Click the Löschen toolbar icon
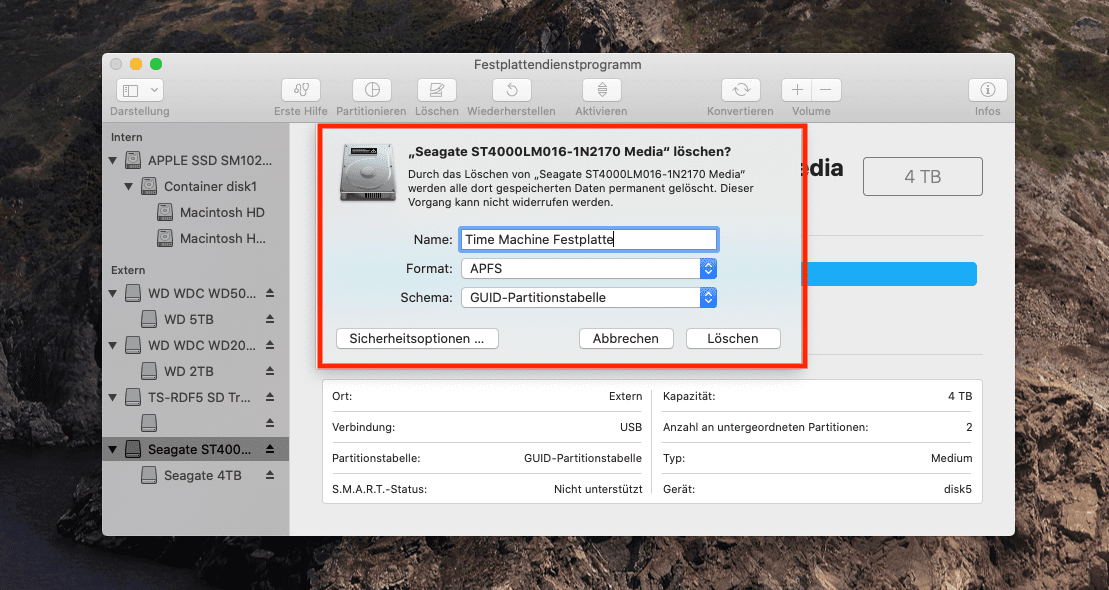 click(436, 90)
